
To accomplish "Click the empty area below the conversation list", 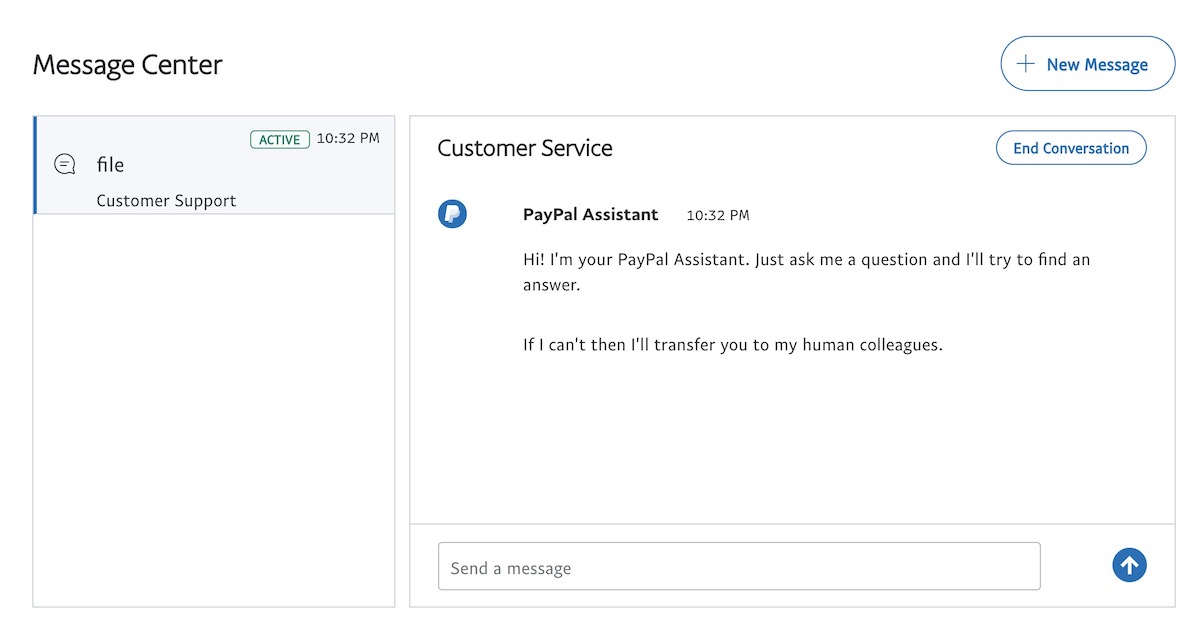I will coord(214,410).
